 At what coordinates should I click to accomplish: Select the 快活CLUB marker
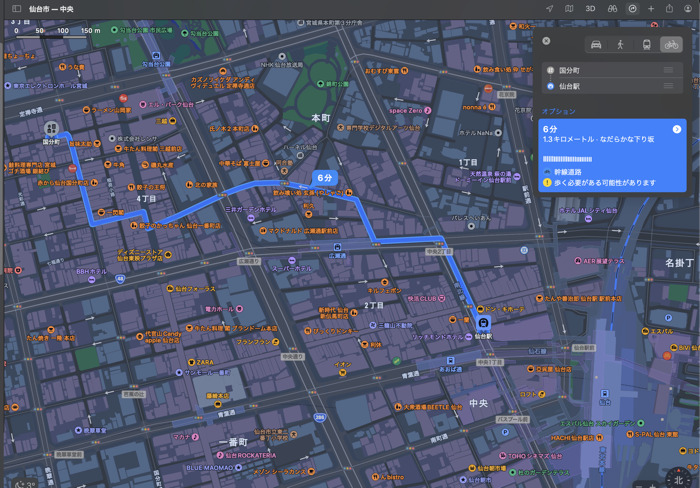pyautogui.click(x=442, y=298)
